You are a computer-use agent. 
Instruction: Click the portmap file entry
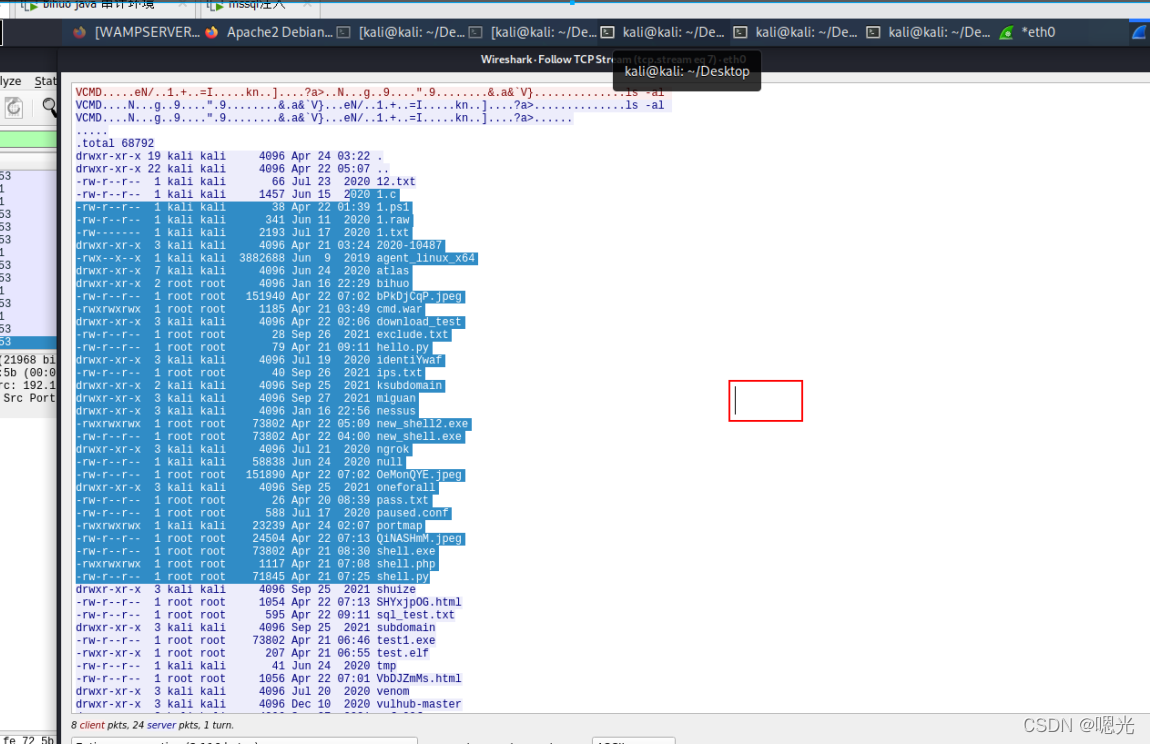point(400,526)
